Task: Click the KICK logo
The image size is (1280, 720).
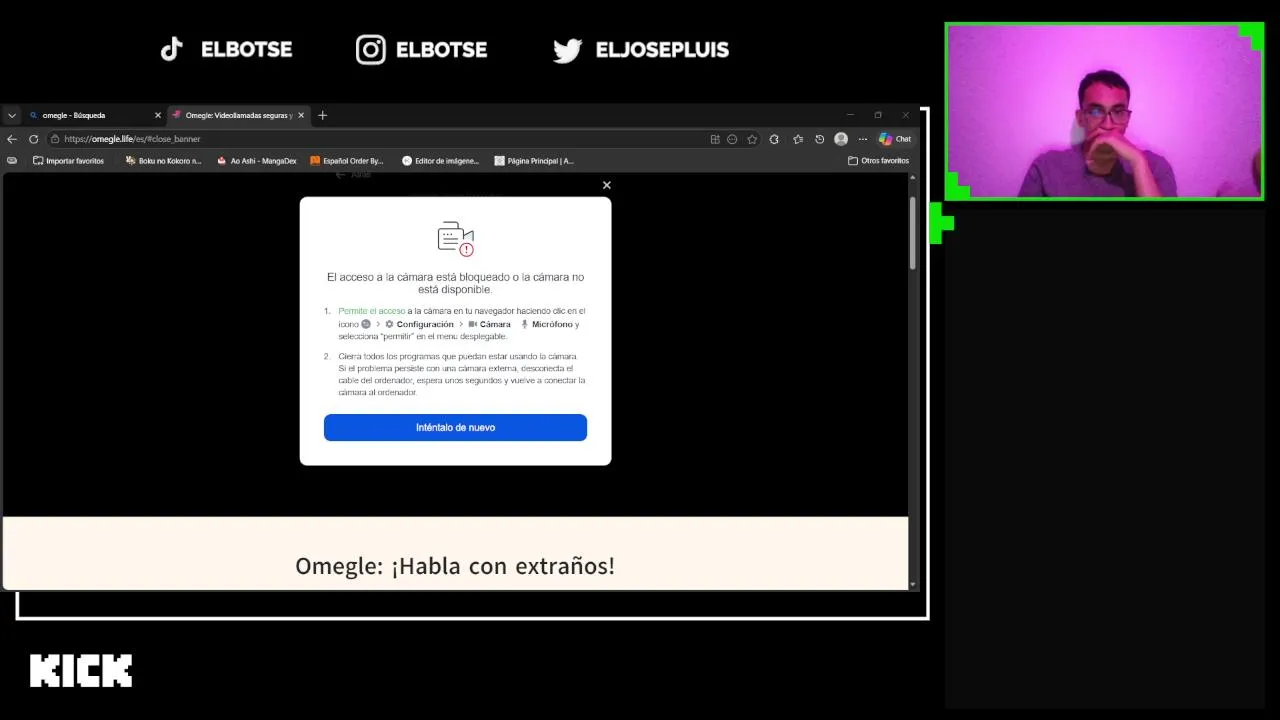Action: point(81,671)
